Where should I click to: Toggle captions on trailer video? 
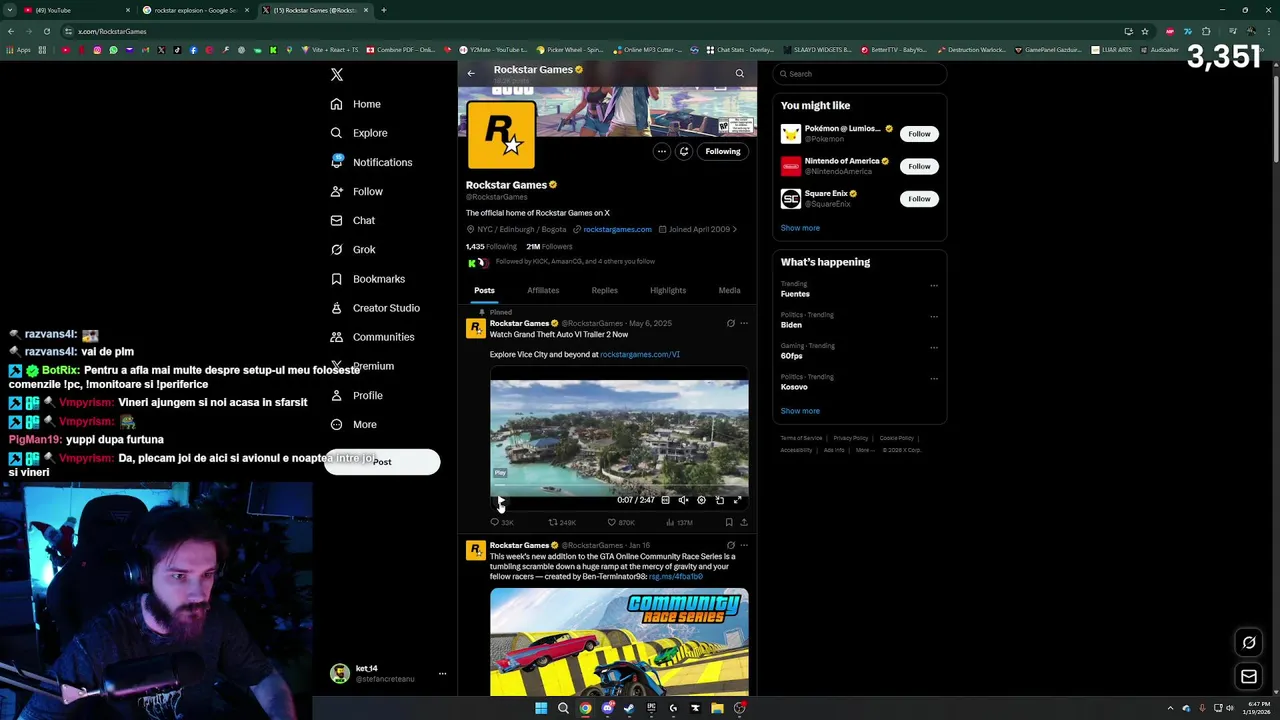[665, 500]
